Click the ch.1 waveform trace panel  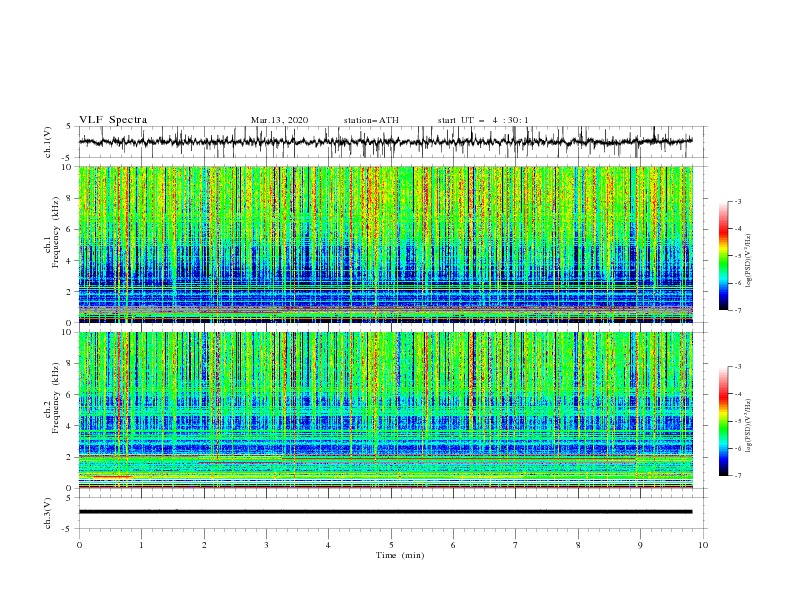click(393, 142)
